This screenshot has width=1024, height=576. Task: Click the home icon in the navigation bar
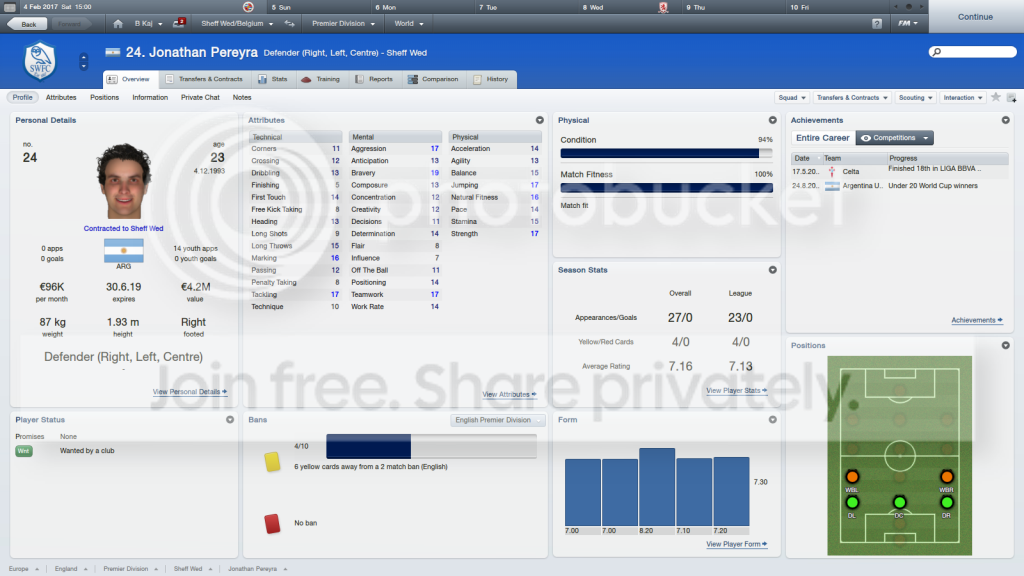click(x=118, y=24)
